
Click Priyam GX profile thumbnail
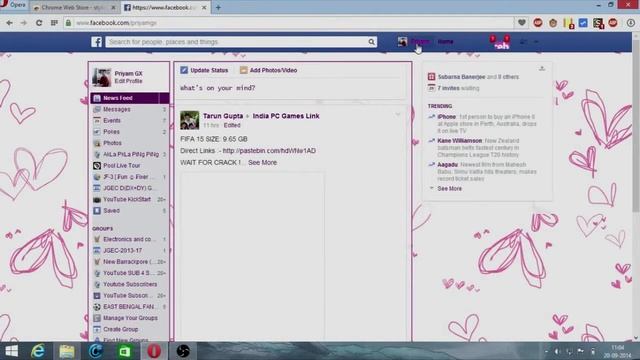(102, 77)
